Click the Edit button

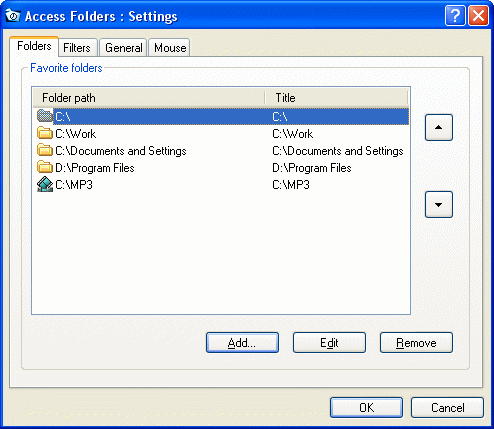(329, 343)
